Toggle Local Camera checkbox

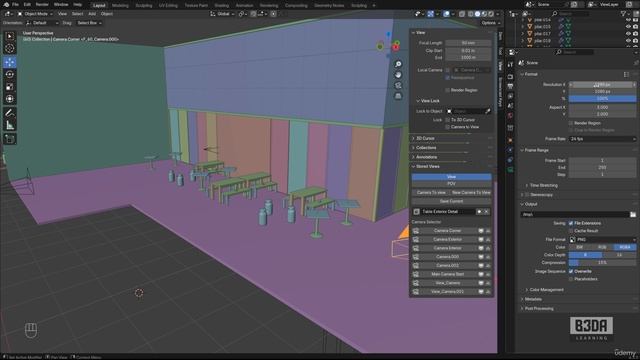pos(448,70)
